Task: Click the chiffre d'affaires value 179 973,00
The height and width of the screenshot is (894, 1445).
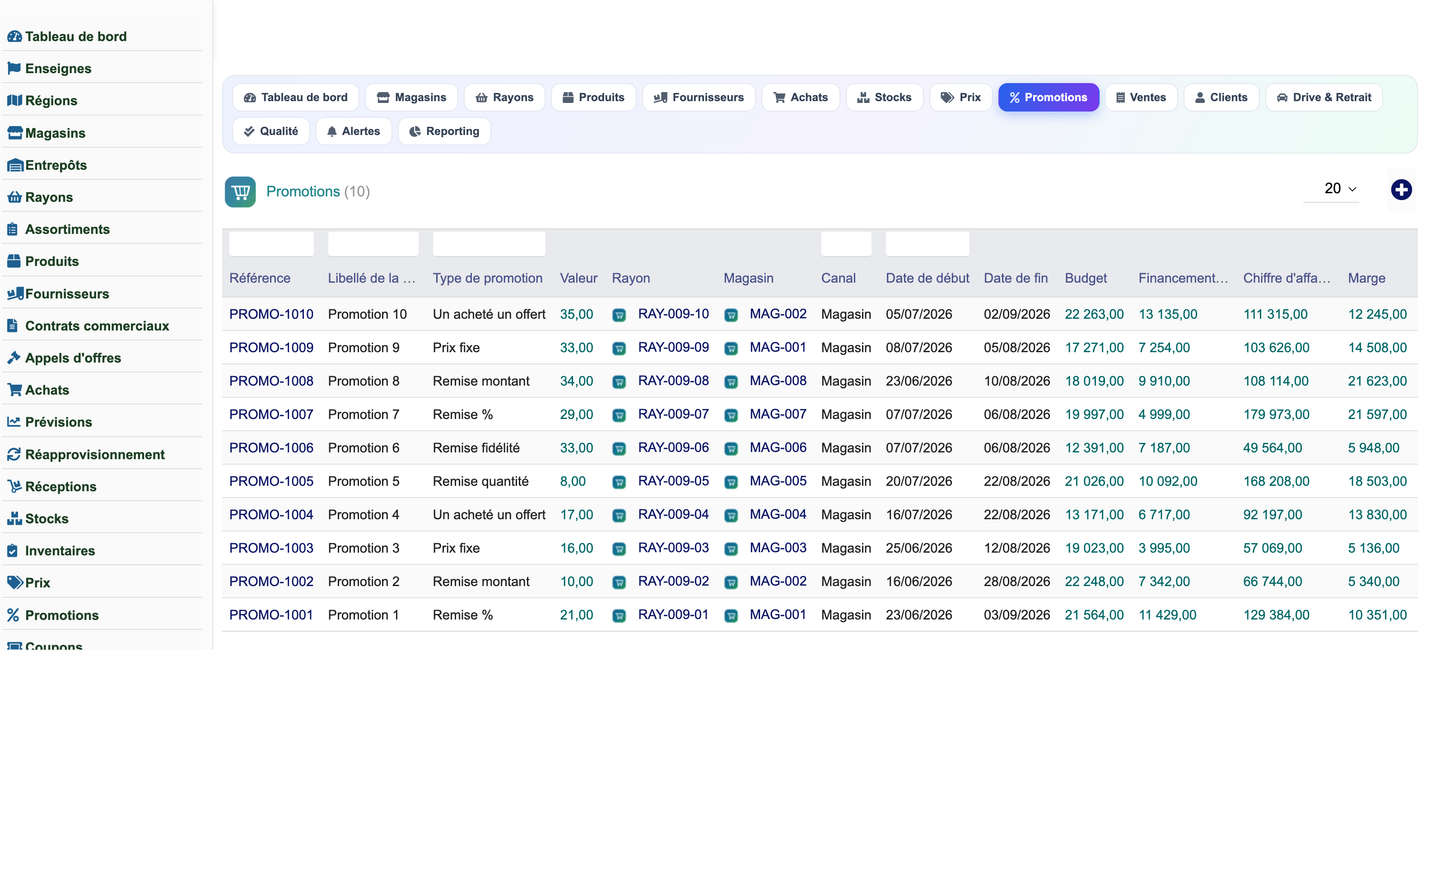Action: [x=1276, y=414]
